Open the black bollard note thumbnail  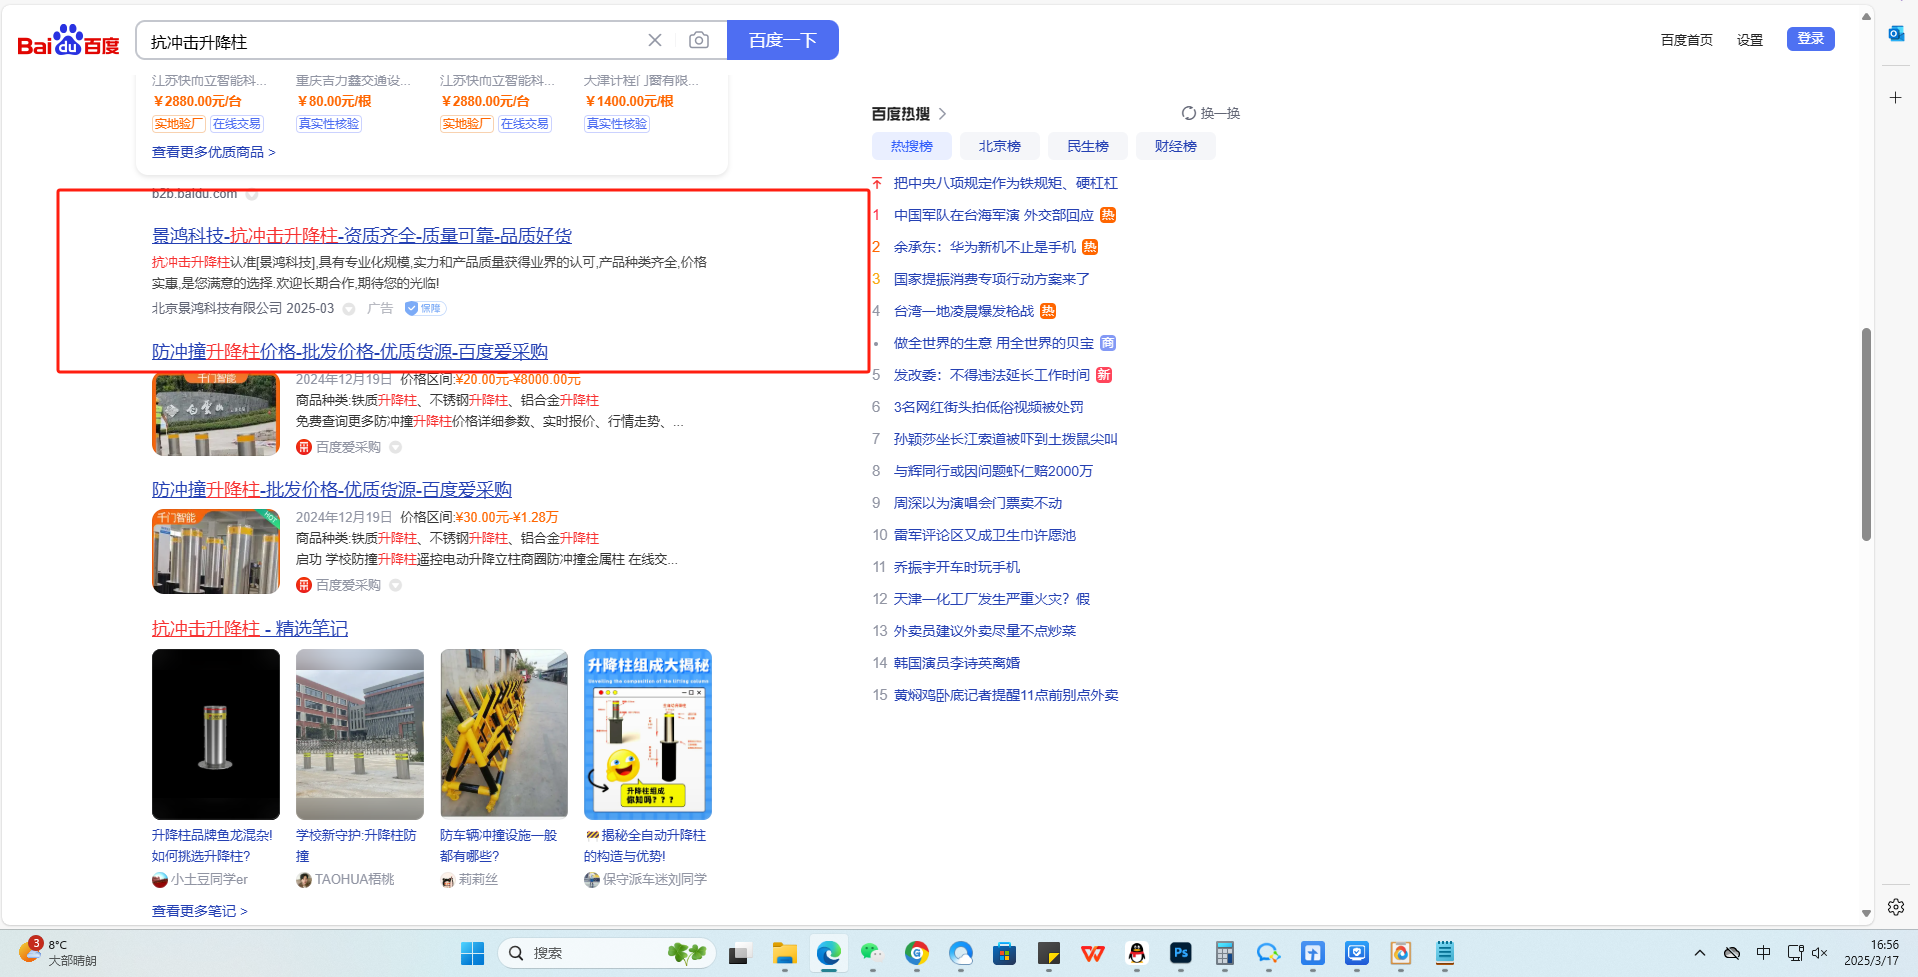pyautogui.click(x=216, y=734)
